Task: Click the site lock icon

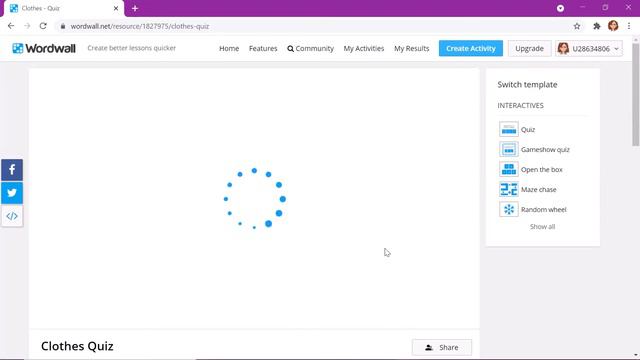Action: point(62,26)
